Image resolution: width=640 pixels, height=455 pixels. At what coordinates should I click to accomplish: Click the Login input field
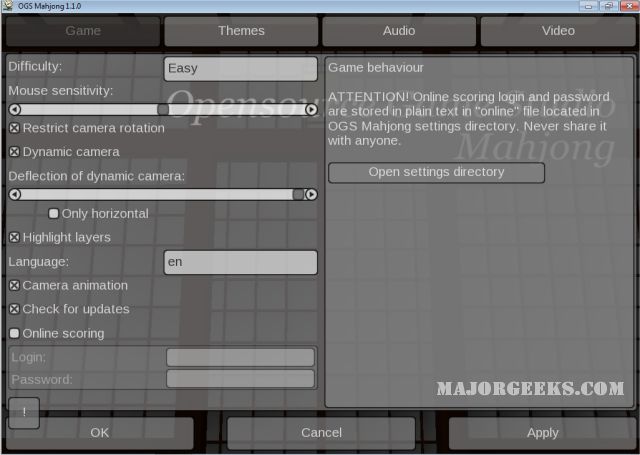[240, 357]
